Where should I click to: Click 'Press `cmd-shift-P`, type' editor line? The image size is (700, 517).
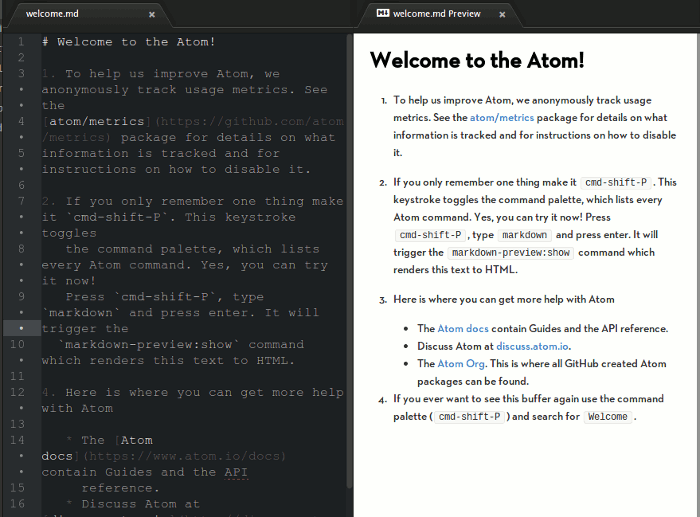click(165, 297)
